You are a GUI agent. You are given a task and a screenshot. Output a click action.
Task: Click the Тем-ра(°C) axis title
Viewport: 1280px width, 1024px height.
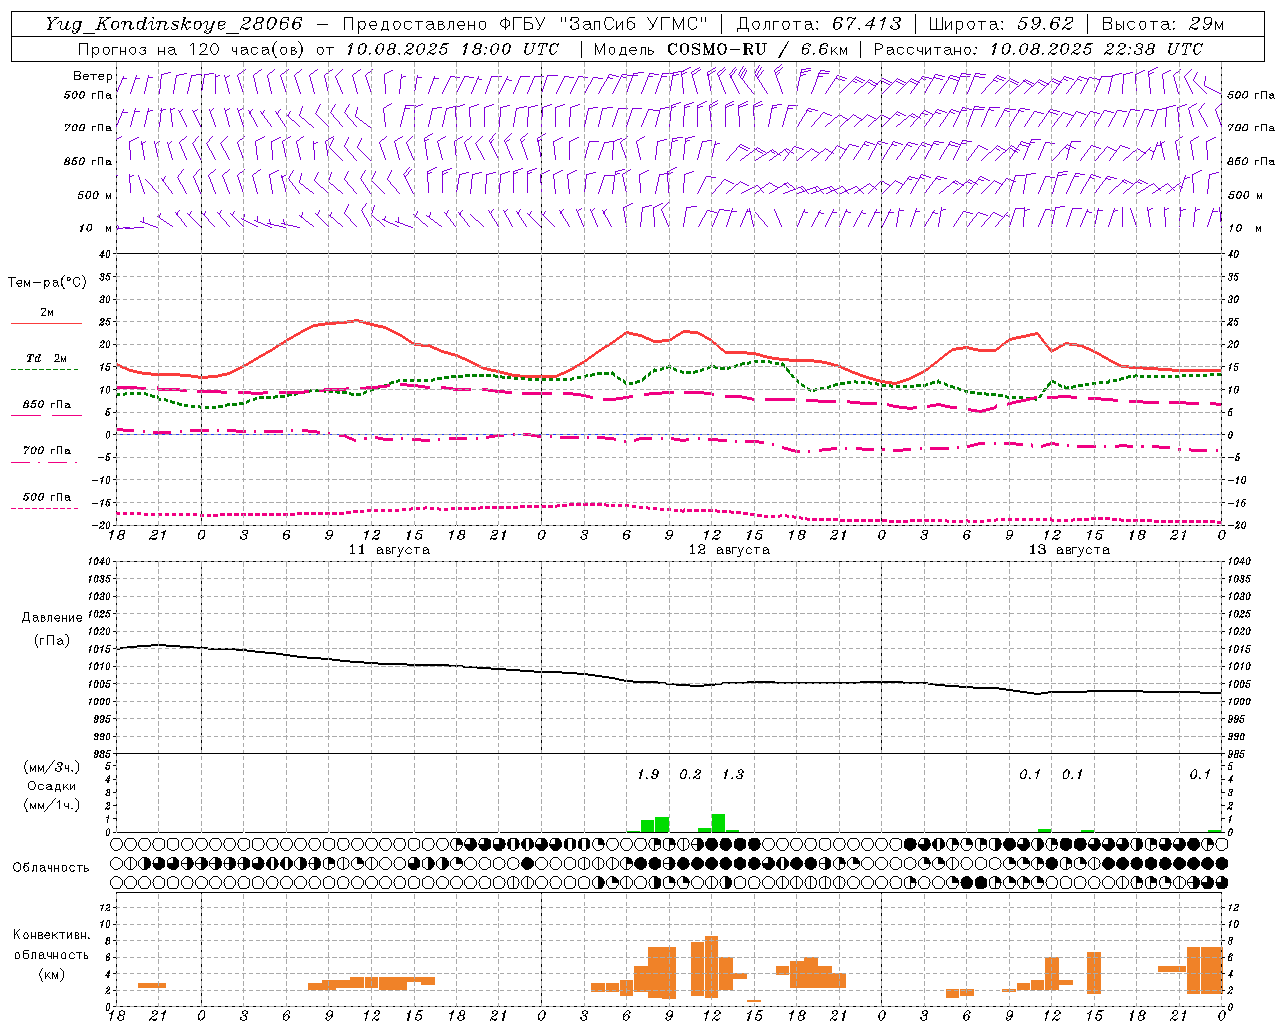pyautogui.click(x=47, y=283)
